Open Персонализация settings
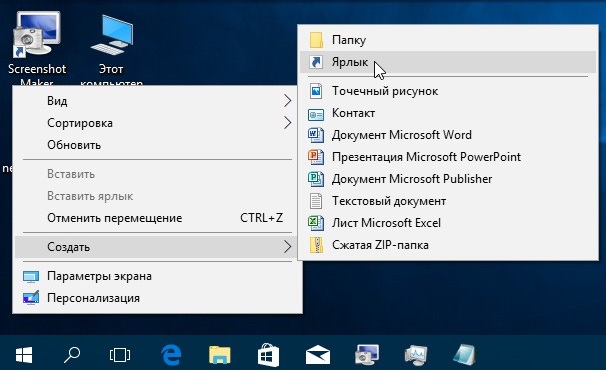The width and height of the screenshot is (606, 370). [x=157, y=298]
